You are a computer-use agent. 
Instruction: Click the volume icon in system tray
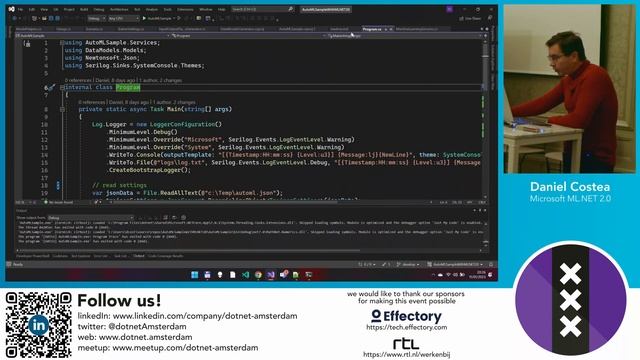(456, 275)
